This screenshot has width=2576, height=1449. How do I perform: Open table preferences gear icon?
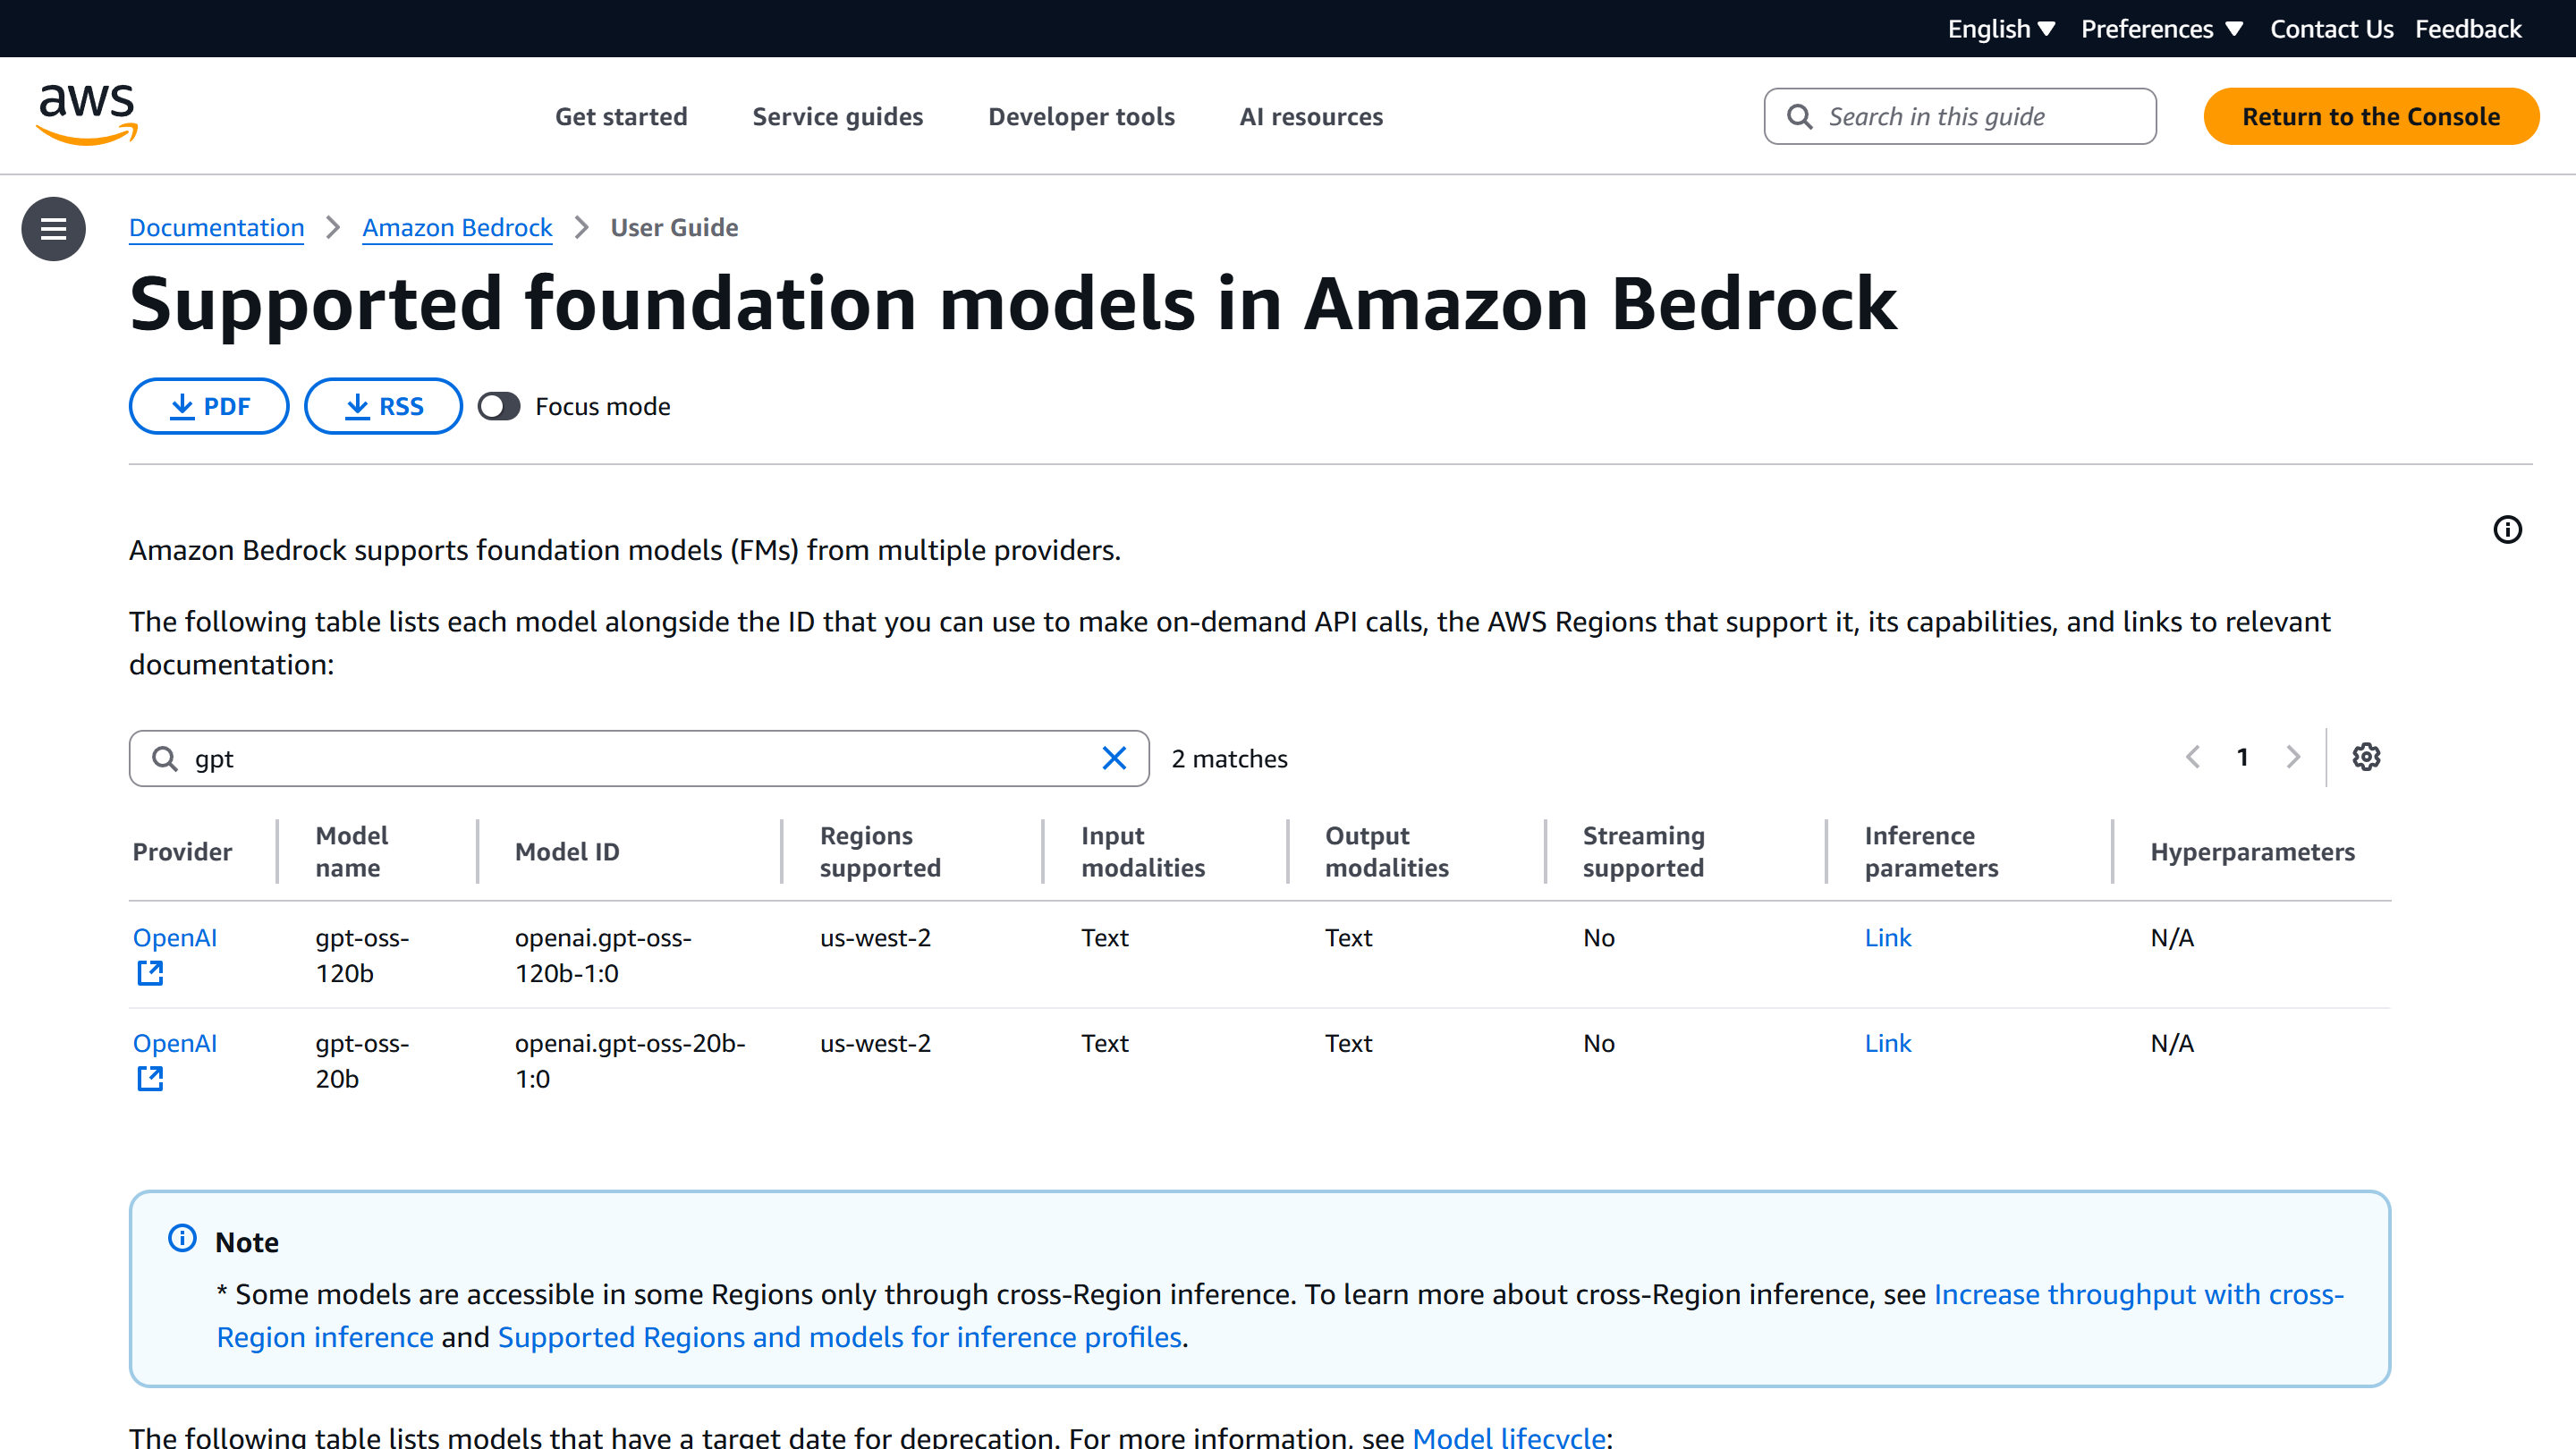tap(2366, 757)
